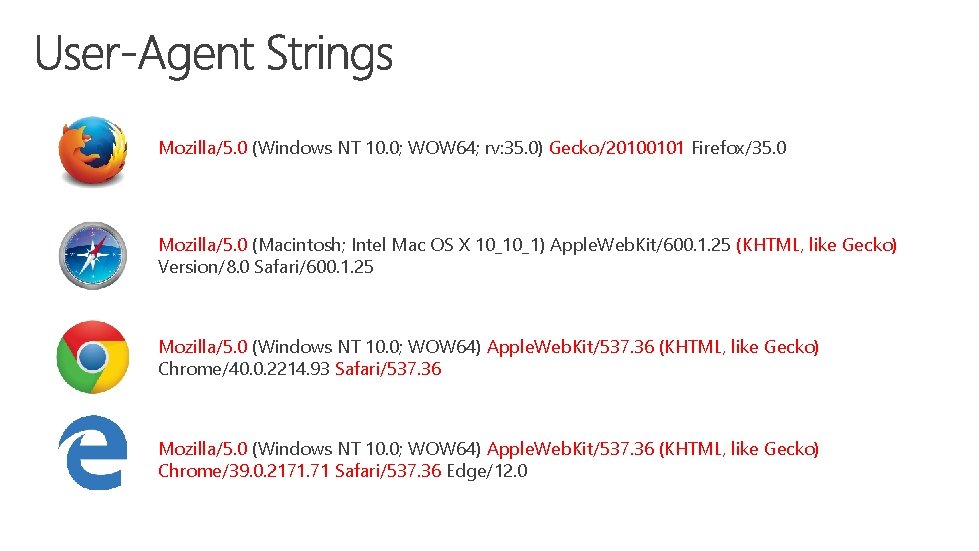Click the User-Agent Strings slide title
The image size is (979, 551).
coord(214,54)
